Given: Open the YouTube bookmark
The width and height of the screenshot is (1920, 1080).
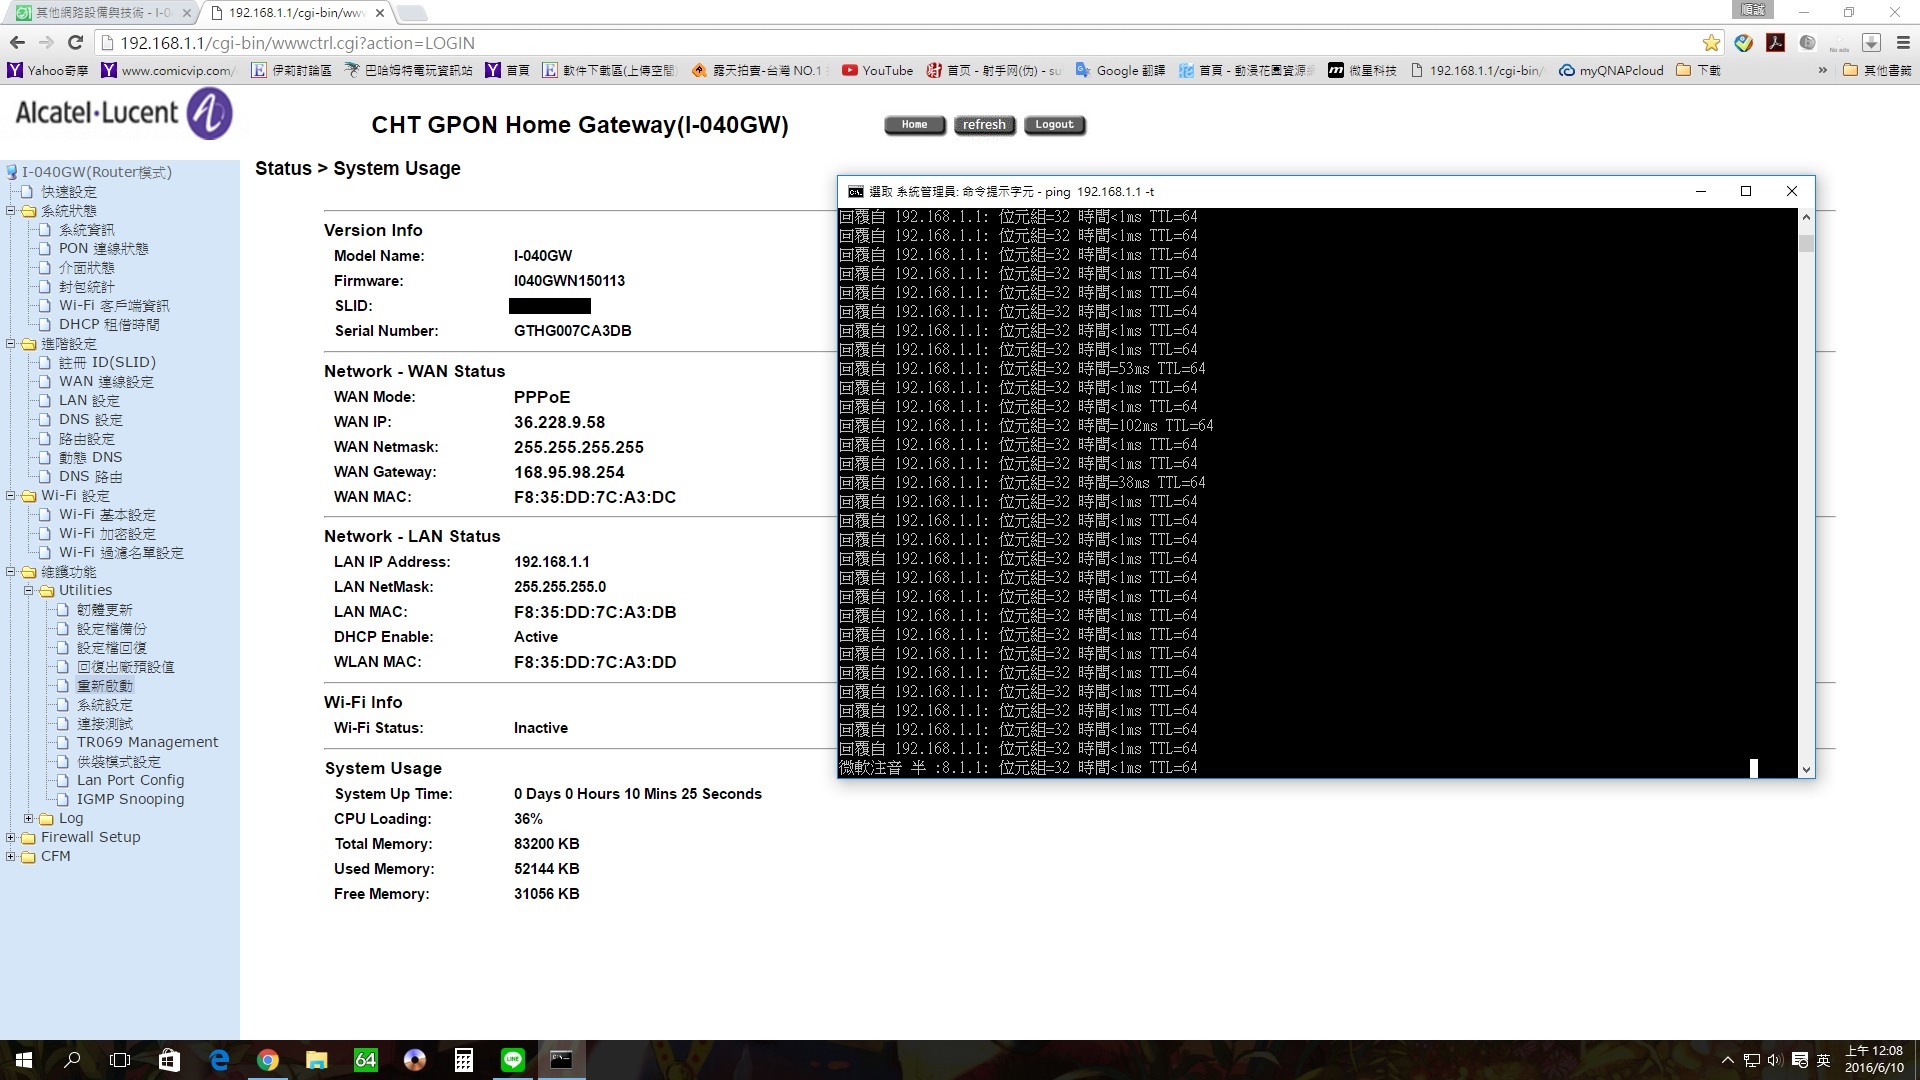Looking at the screenshot, I should [877, 70].
